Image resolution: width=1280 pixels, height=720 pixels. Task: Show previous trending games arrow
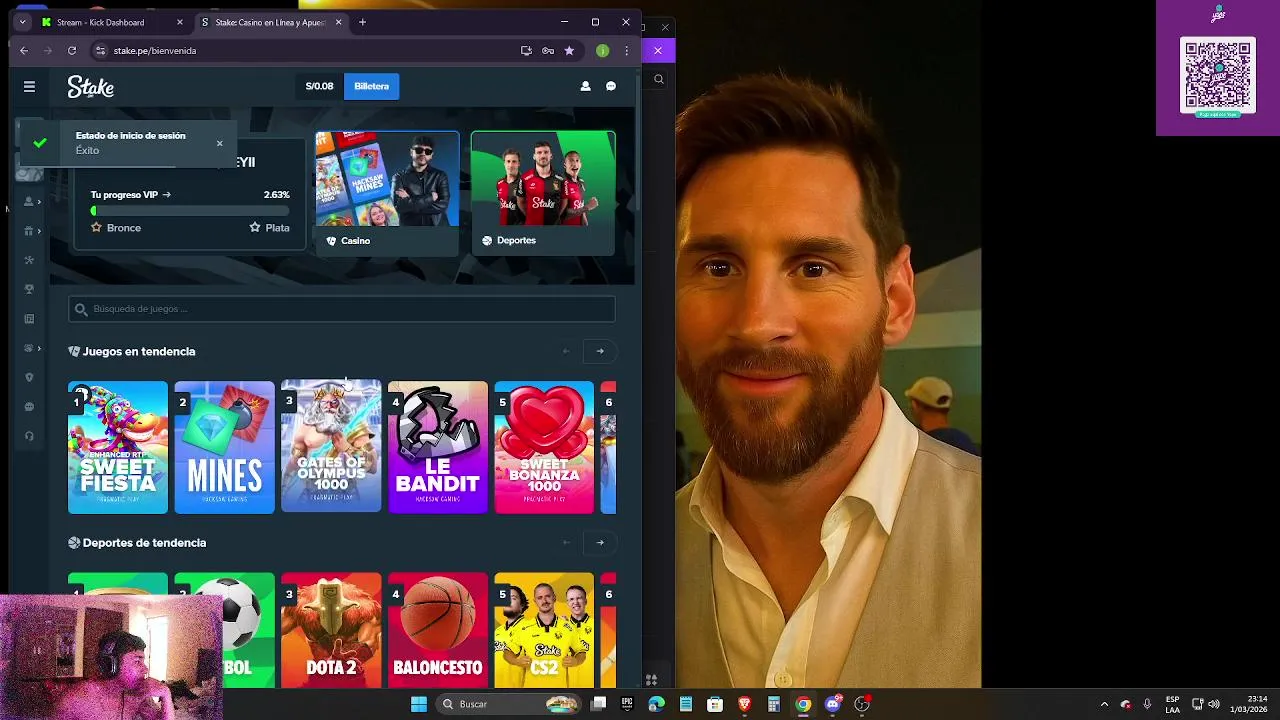566,351
